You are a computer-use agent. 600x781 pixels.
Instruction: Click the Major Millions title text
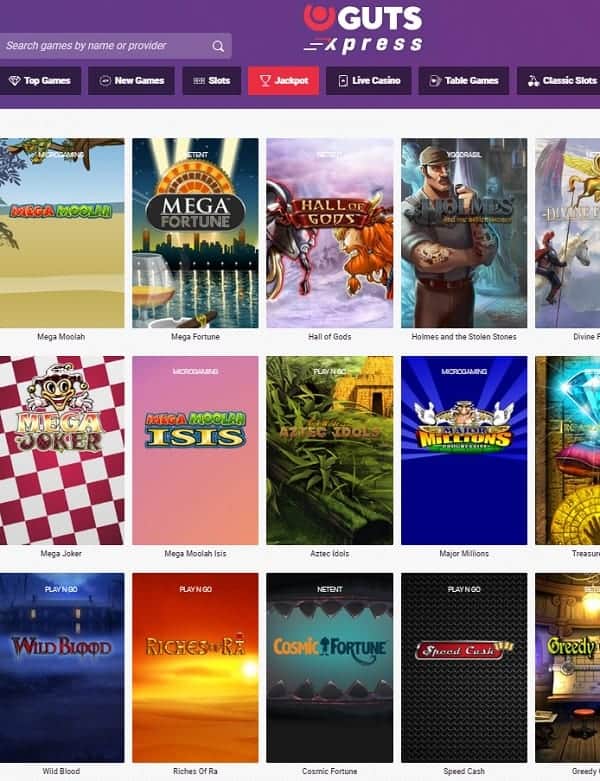[464, 553]
